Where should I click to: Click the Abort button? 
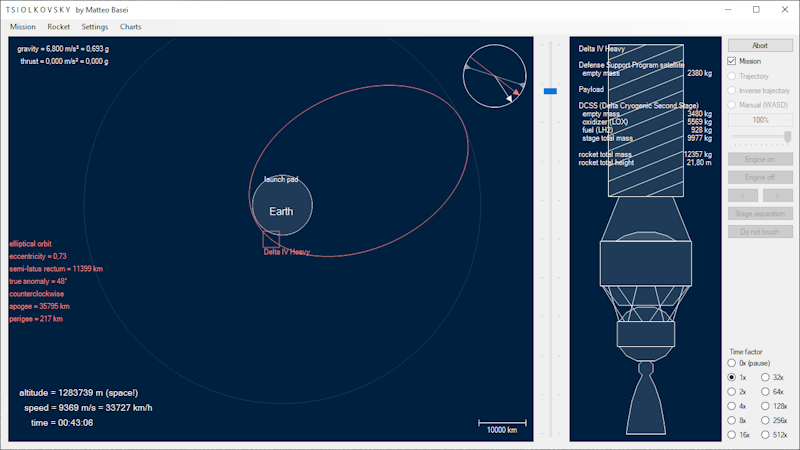(x=760, y=45)
